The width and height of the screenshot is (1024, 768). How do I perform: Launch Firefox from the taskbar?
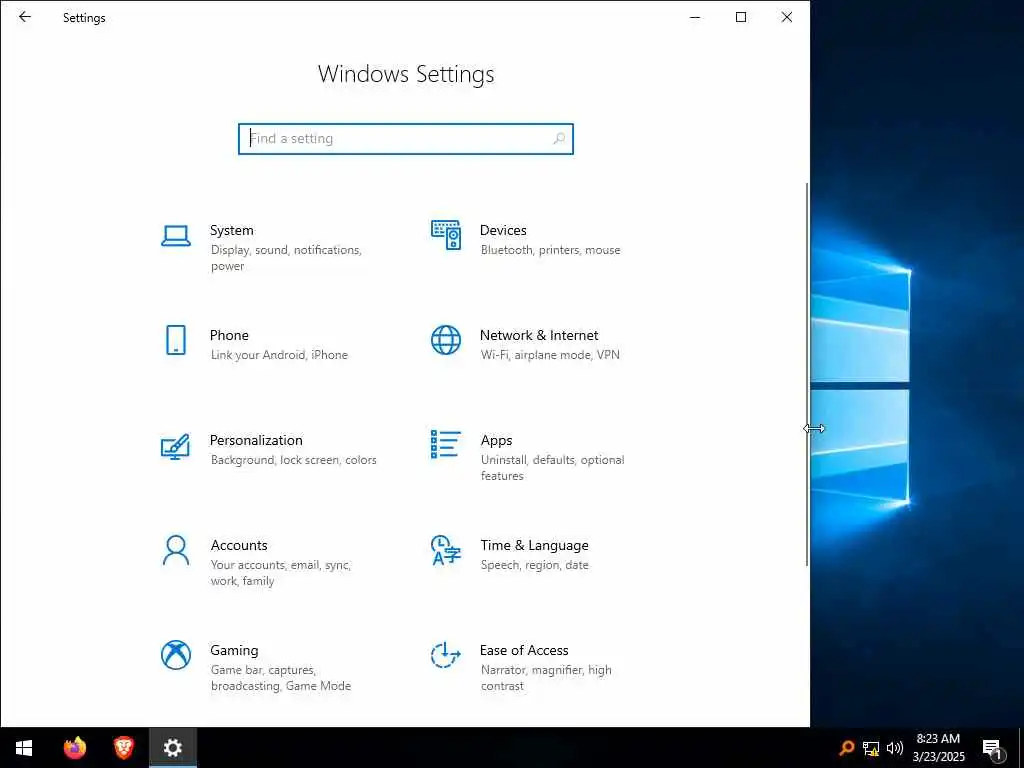click(75, 748)
